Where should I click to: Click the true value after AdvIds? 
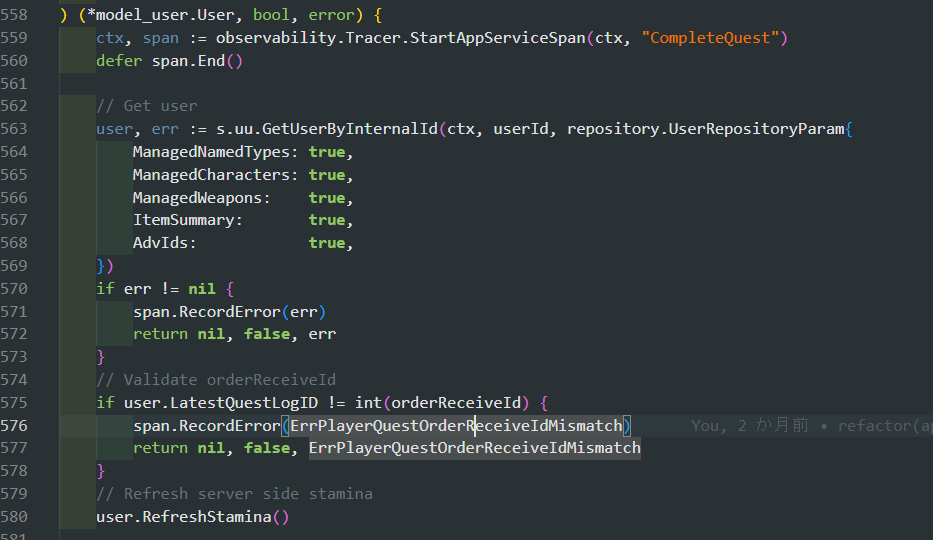click(x=327, y=243)
